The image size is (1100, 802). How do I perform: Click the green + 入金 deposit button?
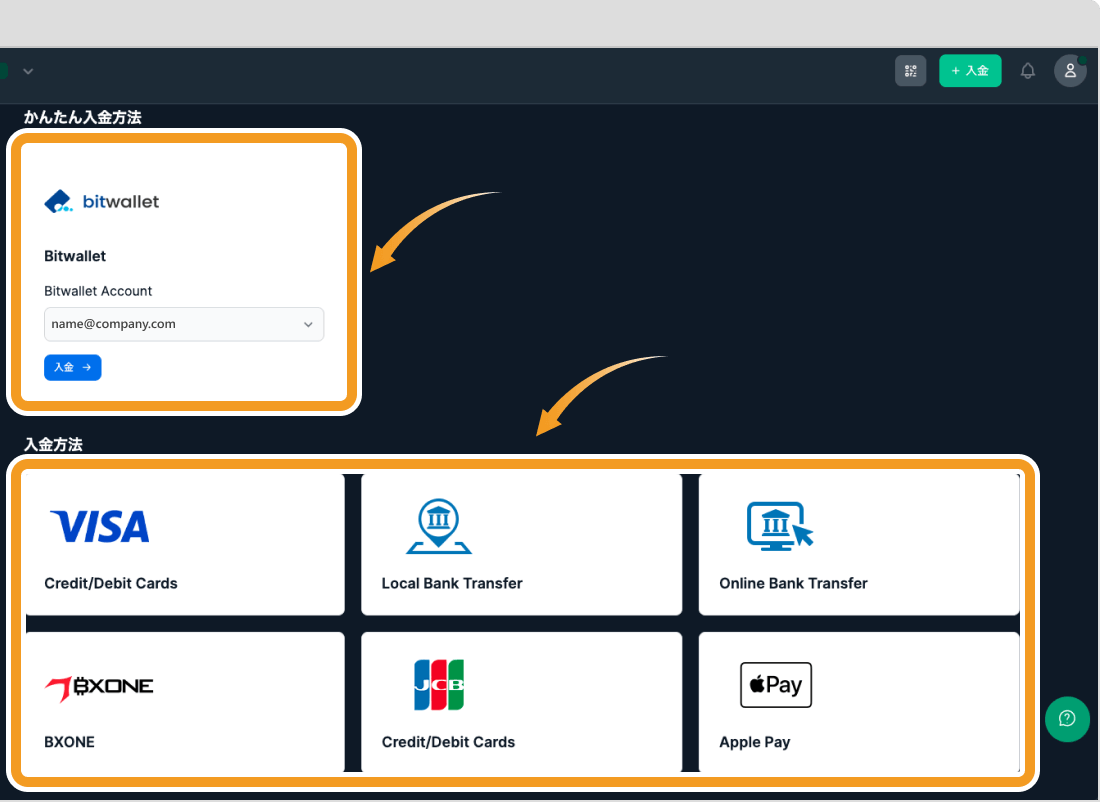[x=970, y=71]
